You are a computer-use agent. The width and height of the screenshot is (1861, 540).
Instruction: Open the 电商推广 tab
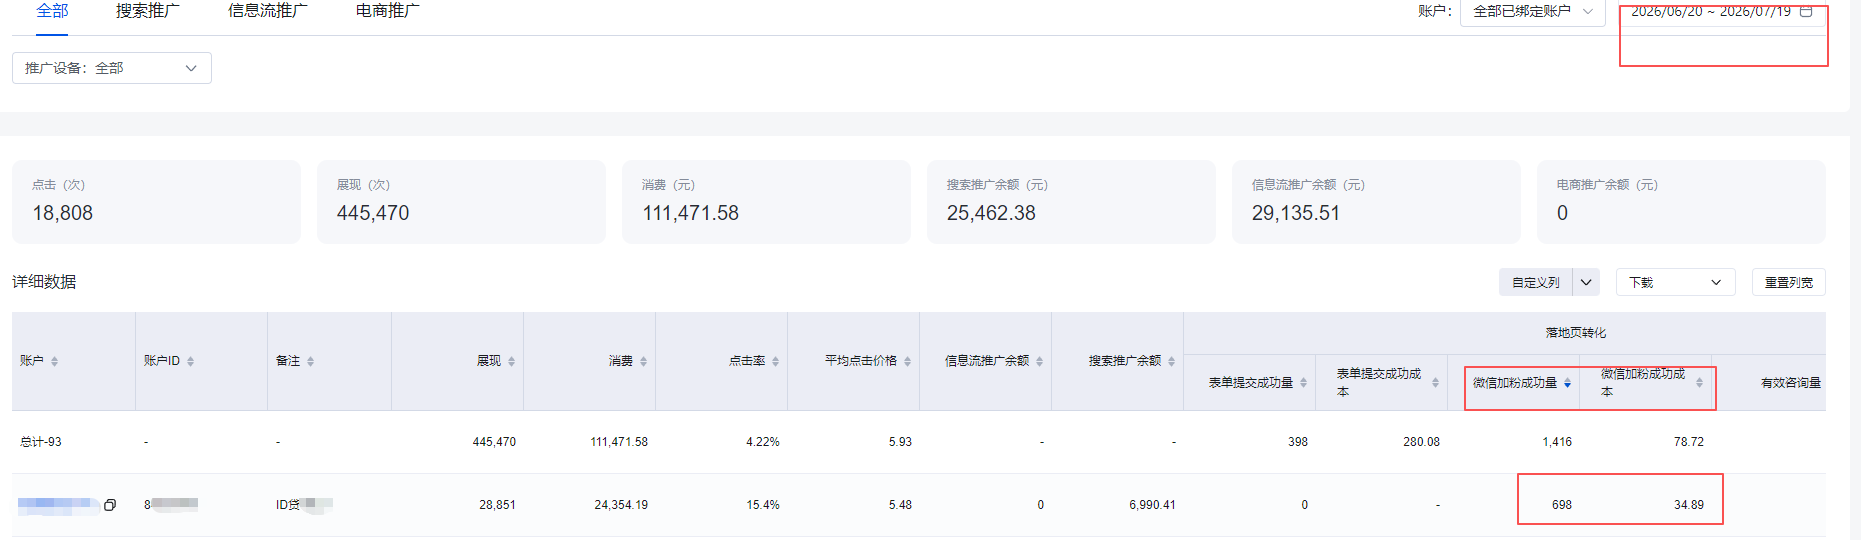click(x=387, y=11)
